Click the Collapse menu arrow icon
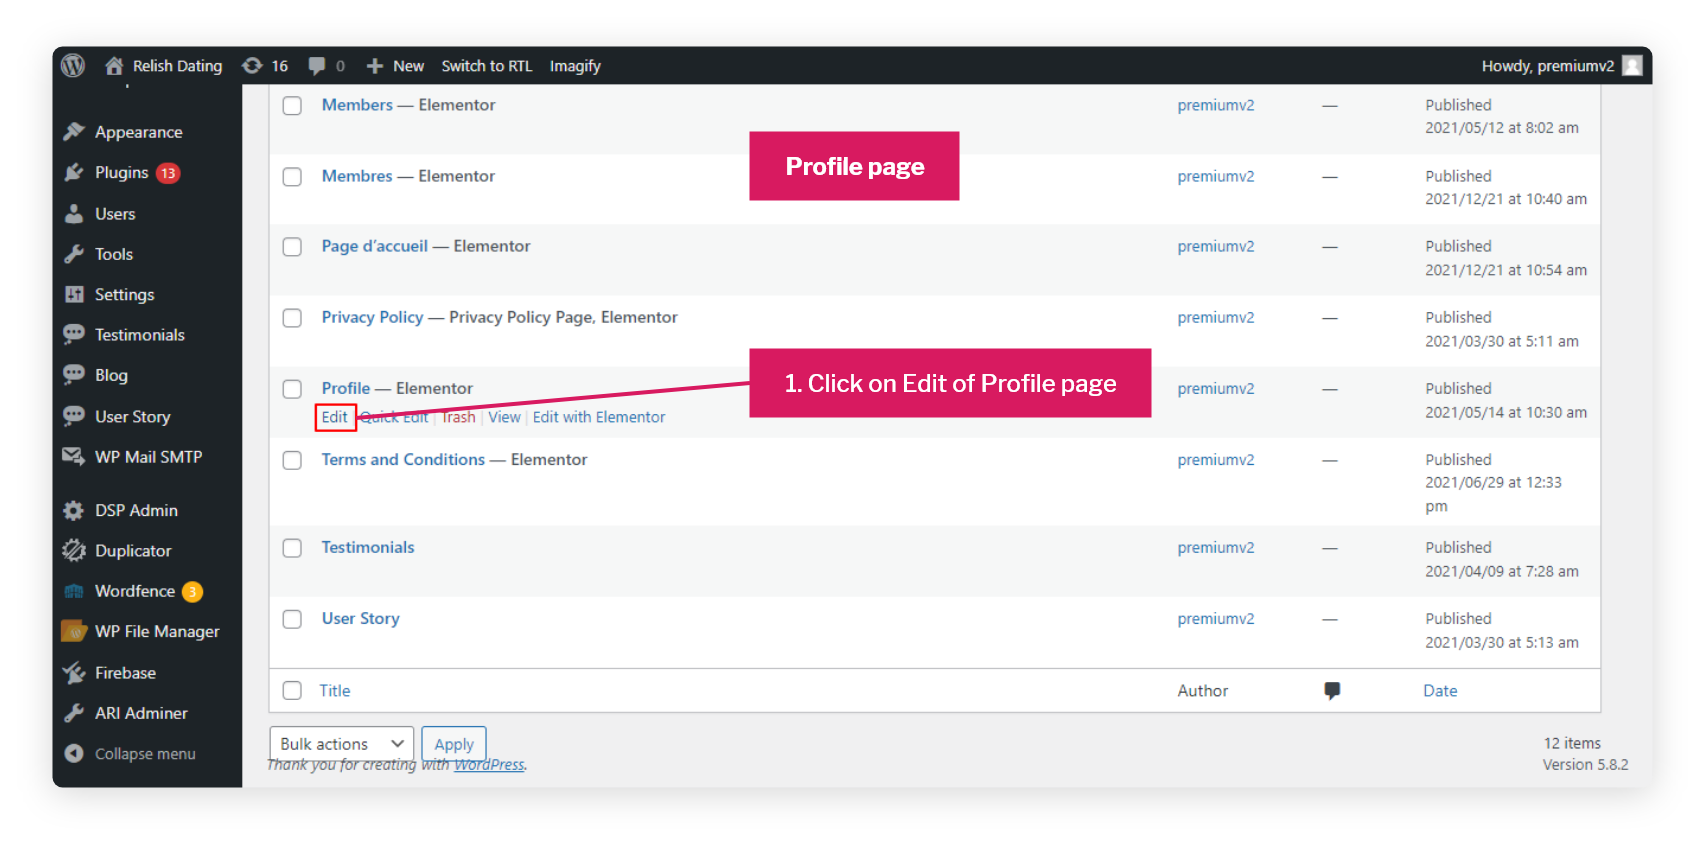The width and height of the screenshot is (1705, 846). 74,753
